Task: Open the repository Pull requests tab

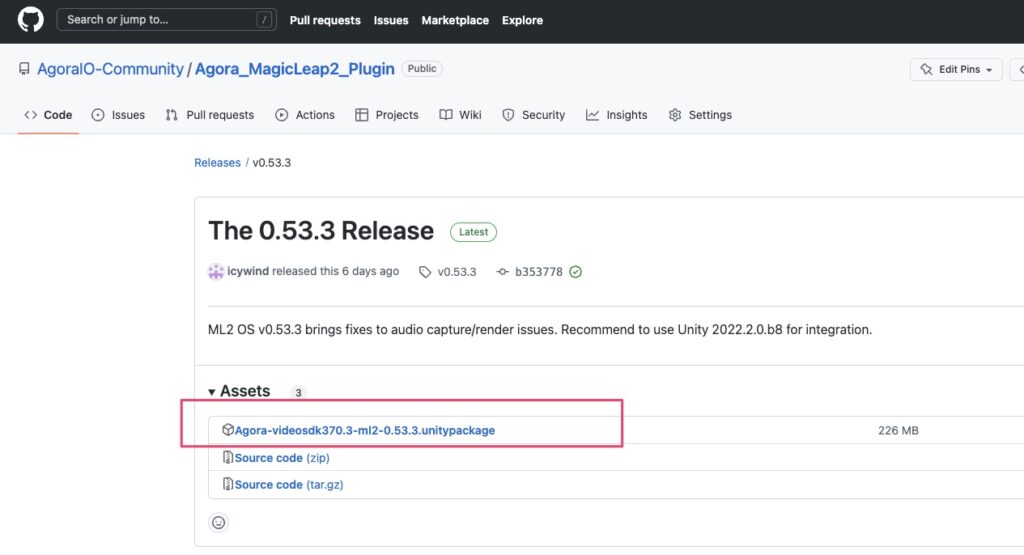Action: [210, 115]
